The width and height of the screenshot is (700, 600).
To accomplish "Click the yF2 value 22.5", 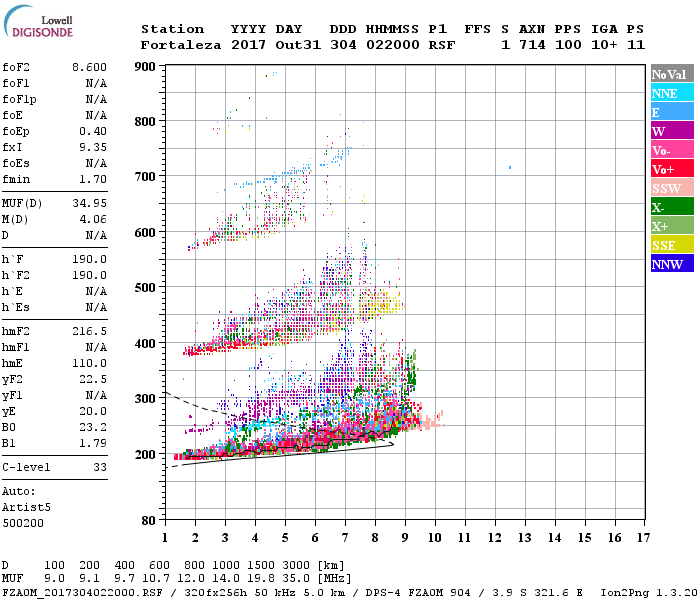I will click(x=93, y=379).
